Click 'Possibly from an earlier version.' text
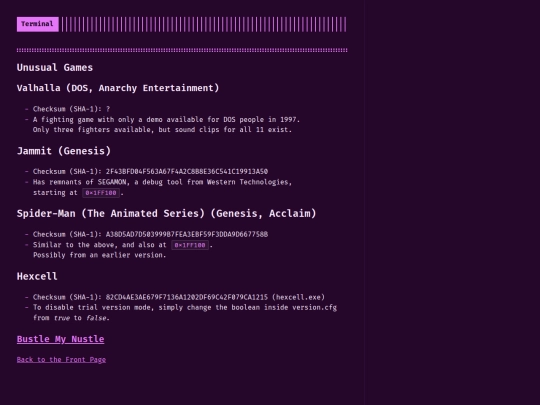 click(x=100, y=255)
